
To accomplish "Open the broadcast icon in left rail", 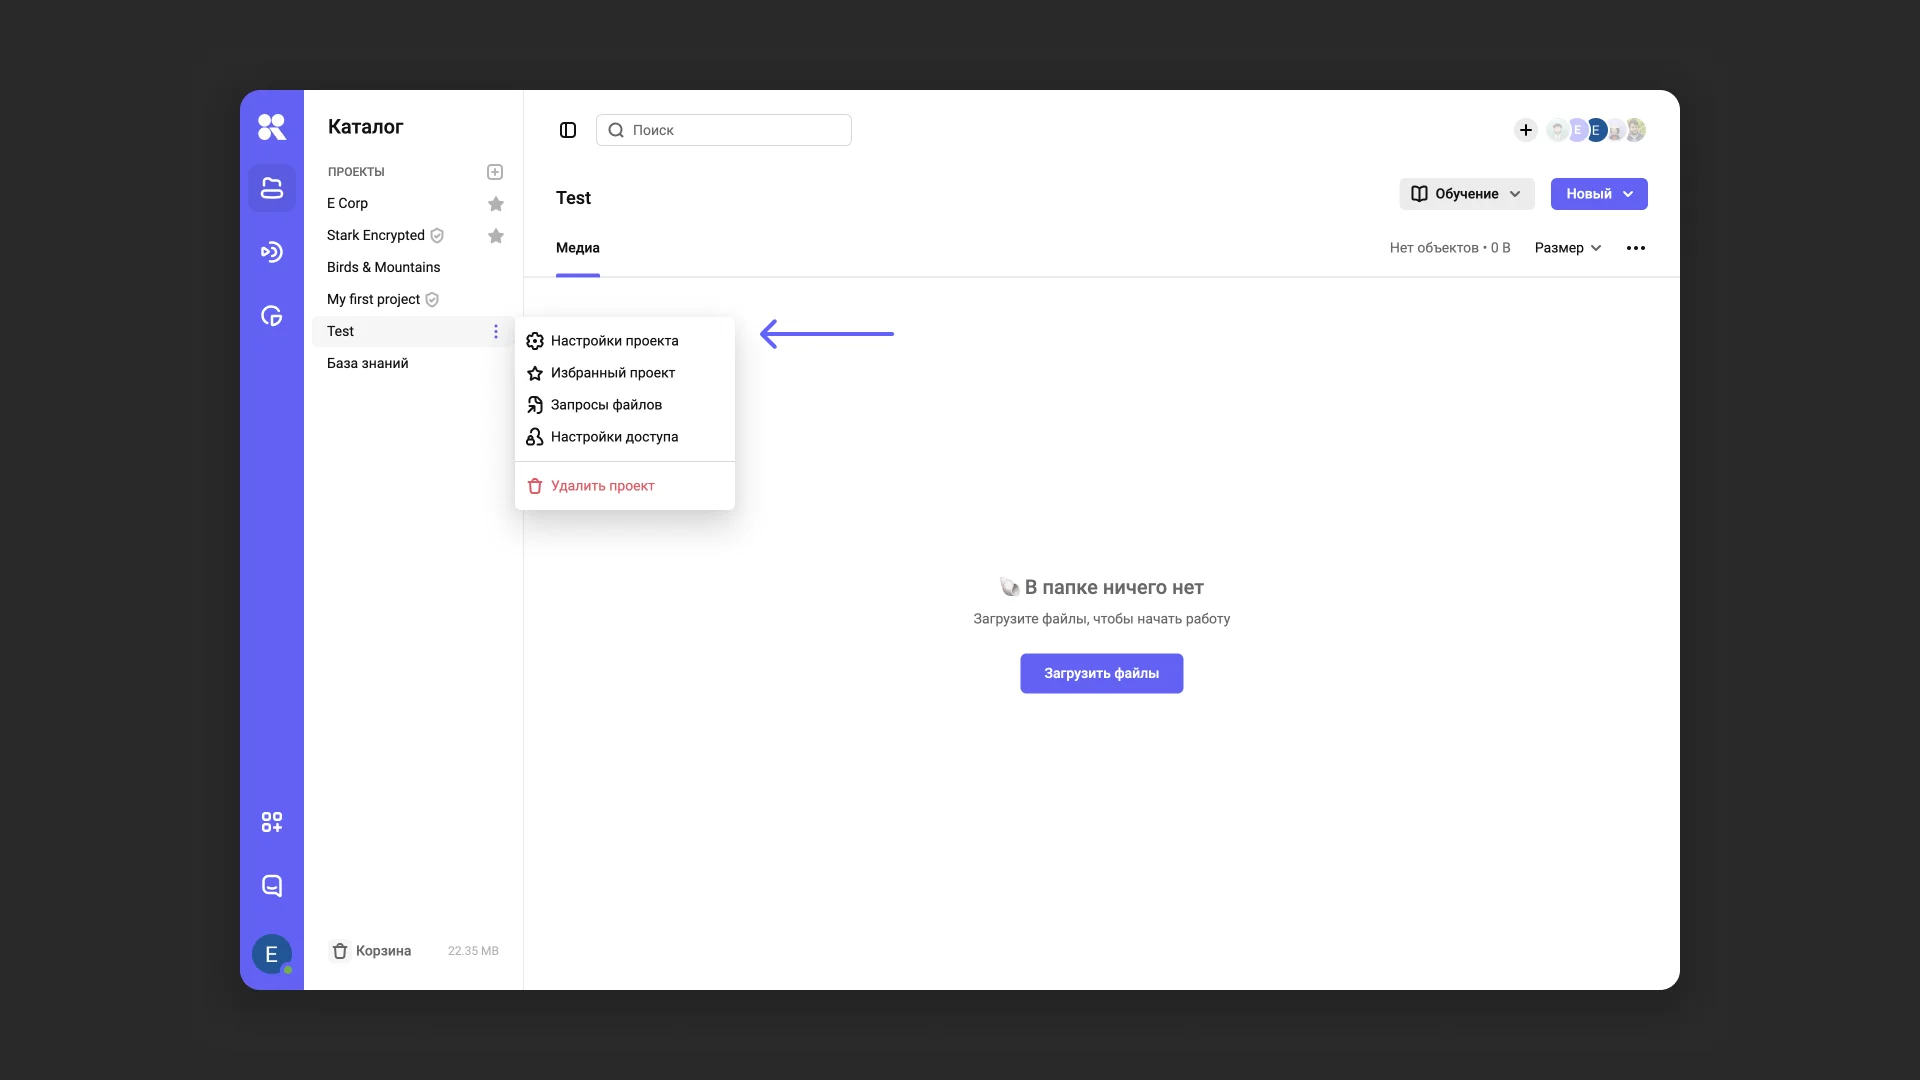I will (272, 252).
